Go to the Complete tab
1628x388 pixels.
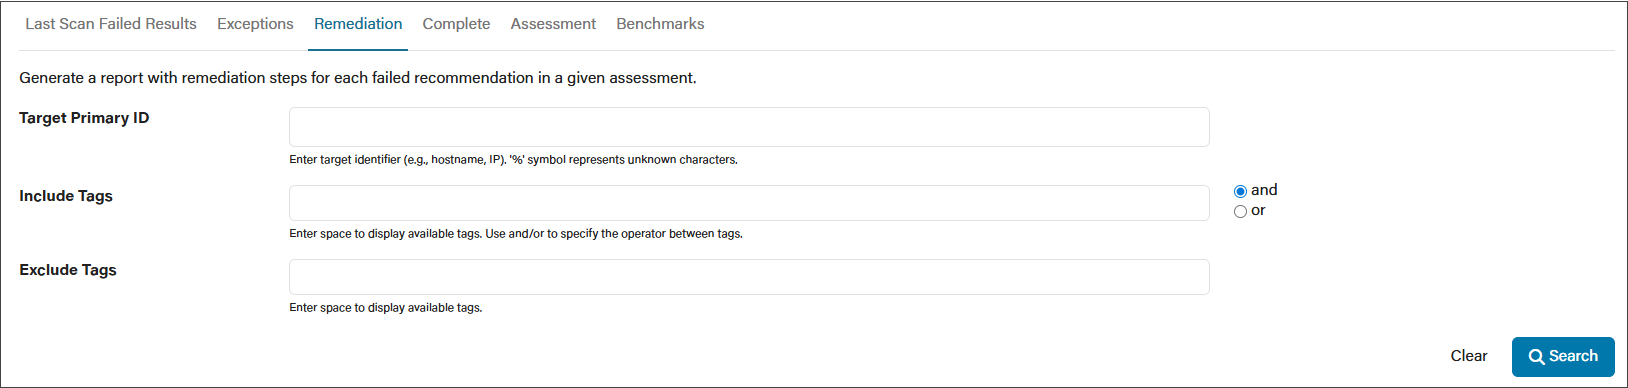tap(456, 24)
